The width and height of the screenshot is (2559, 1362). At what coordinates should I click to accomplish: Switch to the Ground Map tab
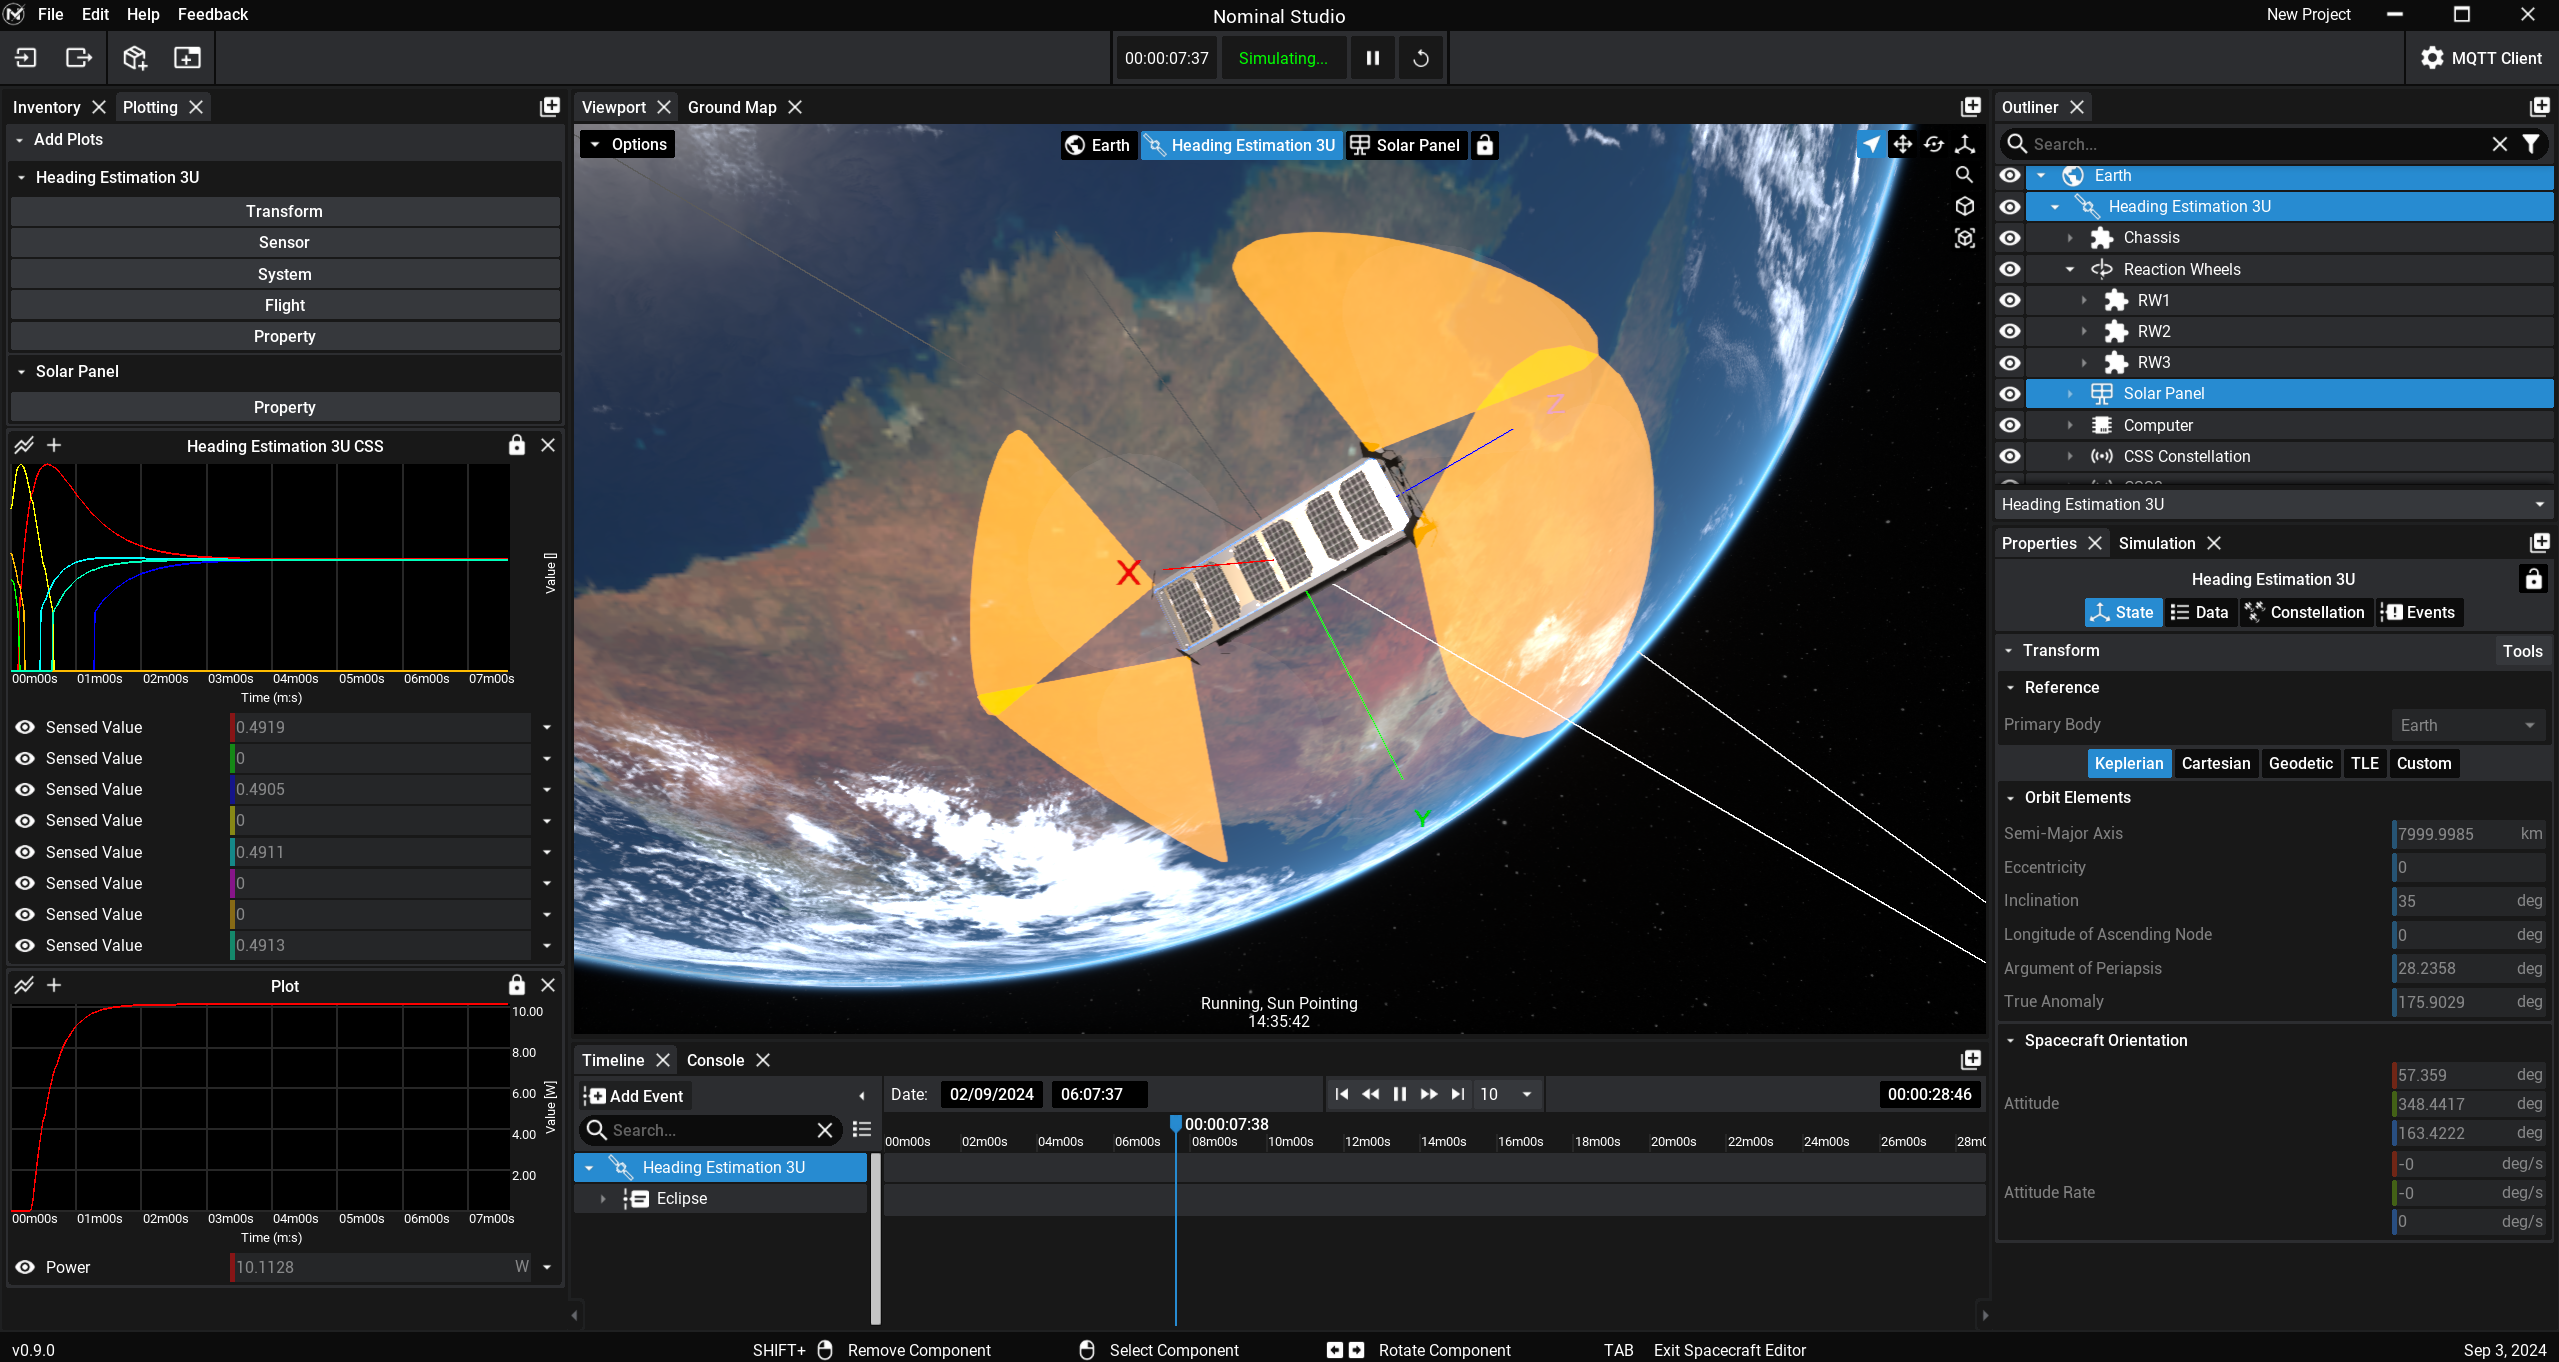[732, 107]
